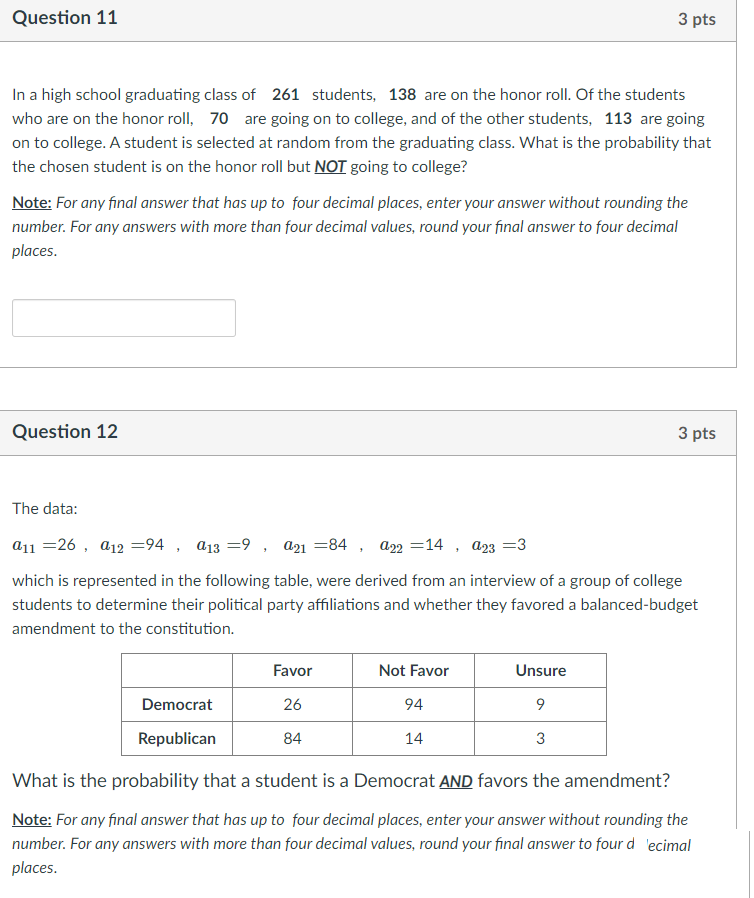The width and height of the screenshot is (754, 898).
Task: Select the Question 11 header
Action: point(65,17)
